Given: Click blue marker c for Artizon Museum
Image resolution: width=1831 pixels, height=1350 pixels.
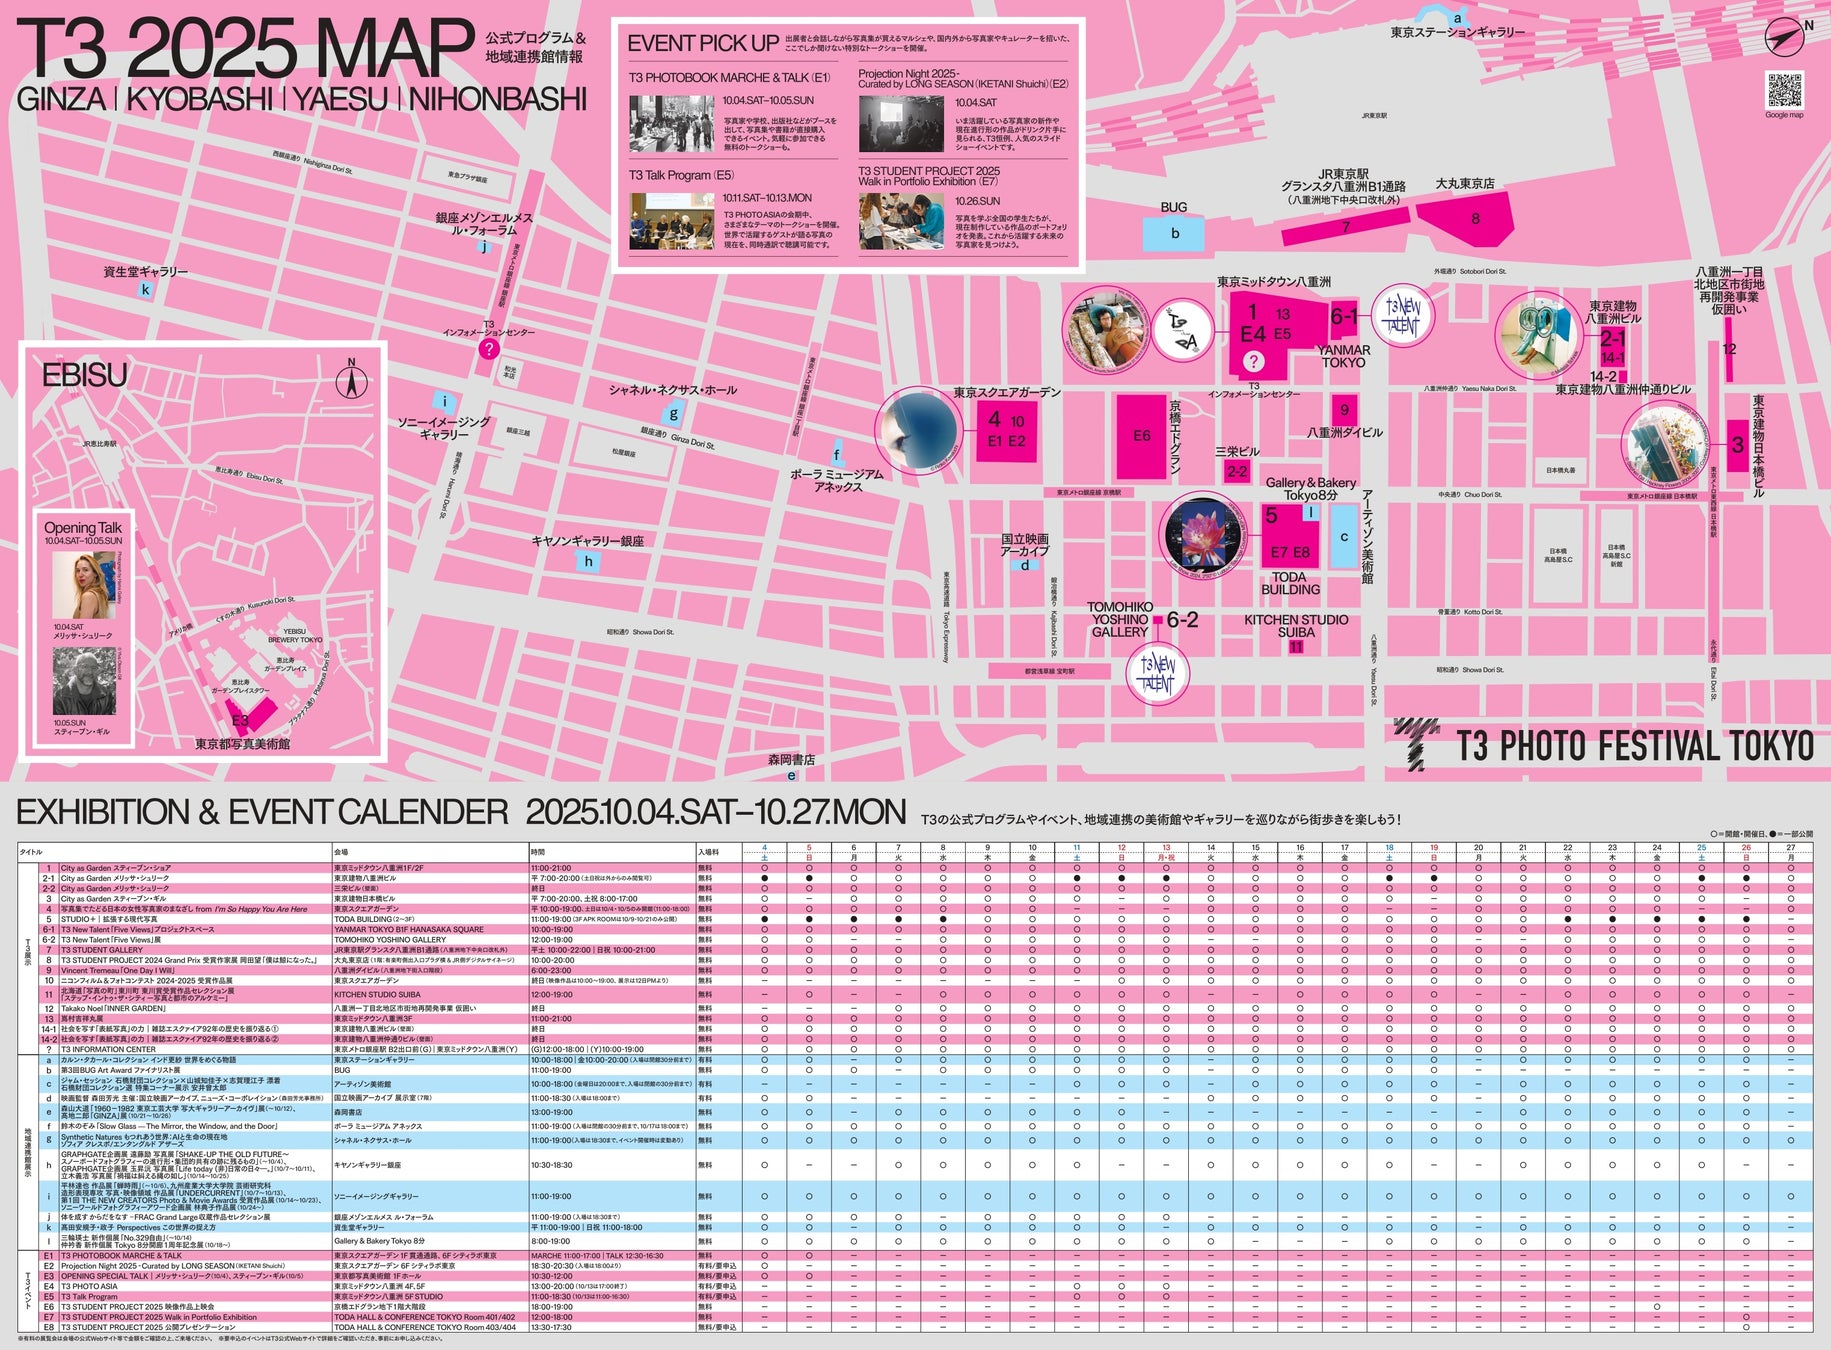Looking at the screenshot, I should click(x=1344, y=537).
